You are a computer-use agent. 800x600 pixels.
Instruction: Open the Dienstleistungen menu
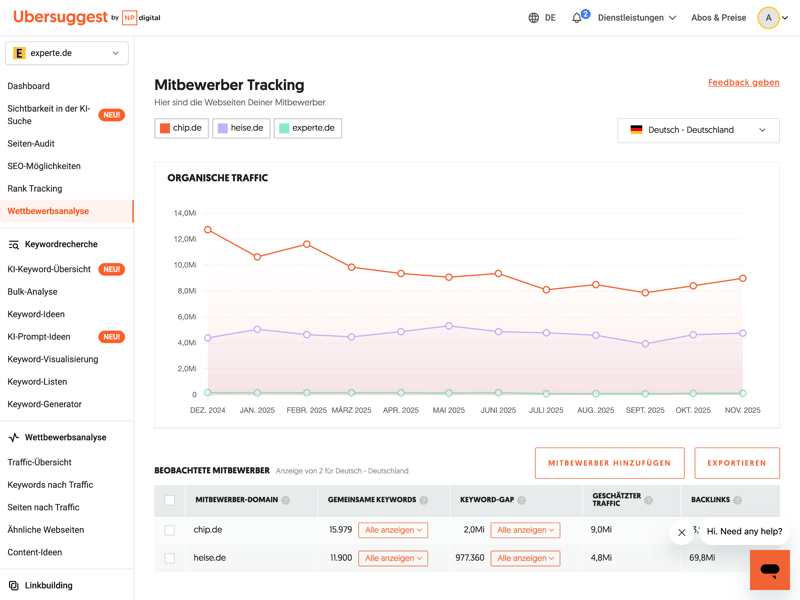[637, 18]
